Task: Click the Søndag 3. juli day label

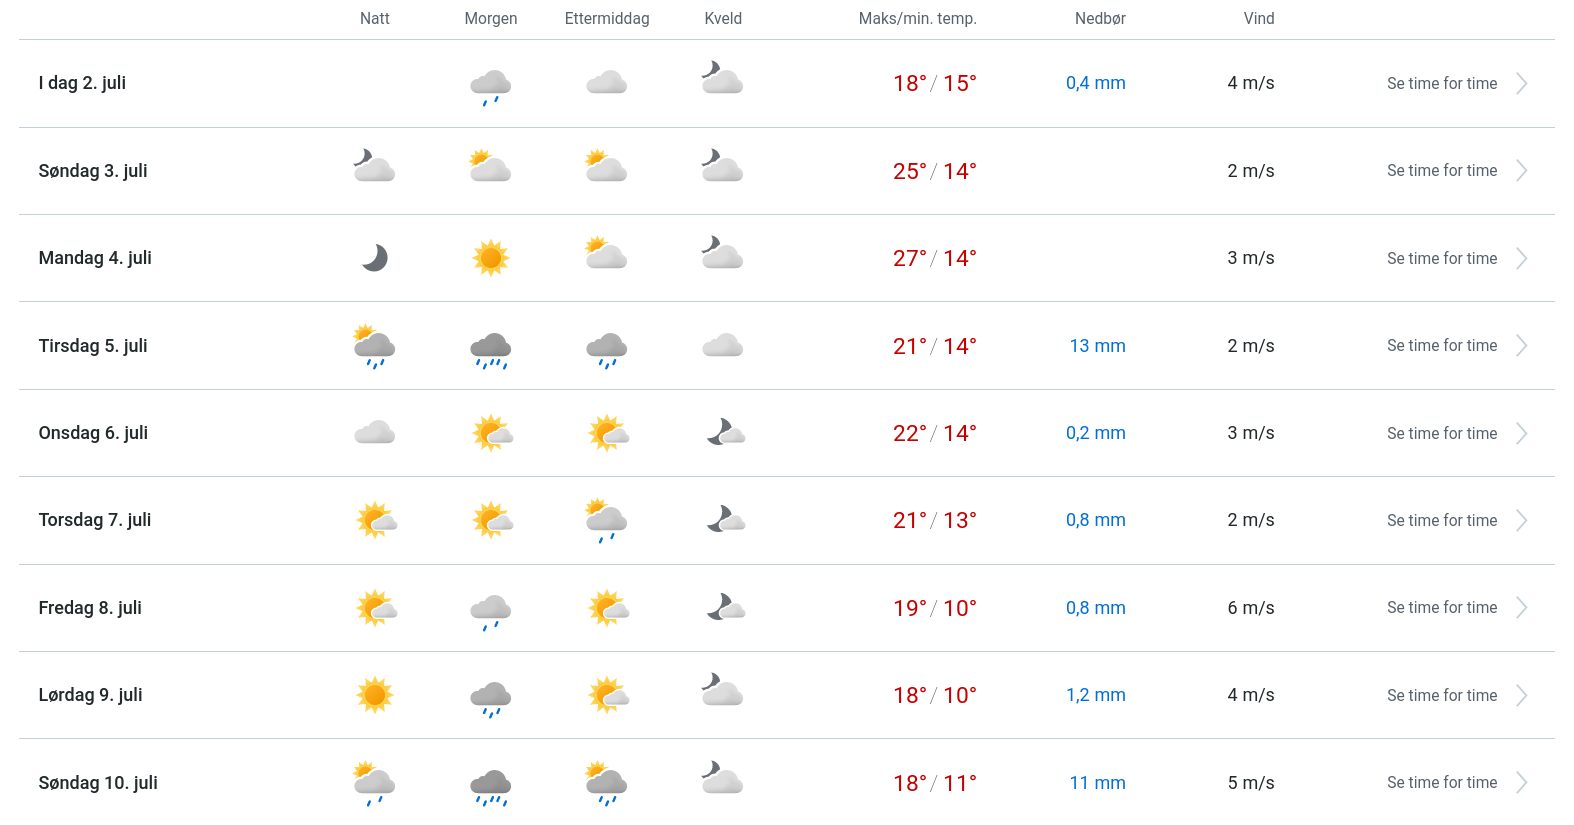Action: [93, 171]
